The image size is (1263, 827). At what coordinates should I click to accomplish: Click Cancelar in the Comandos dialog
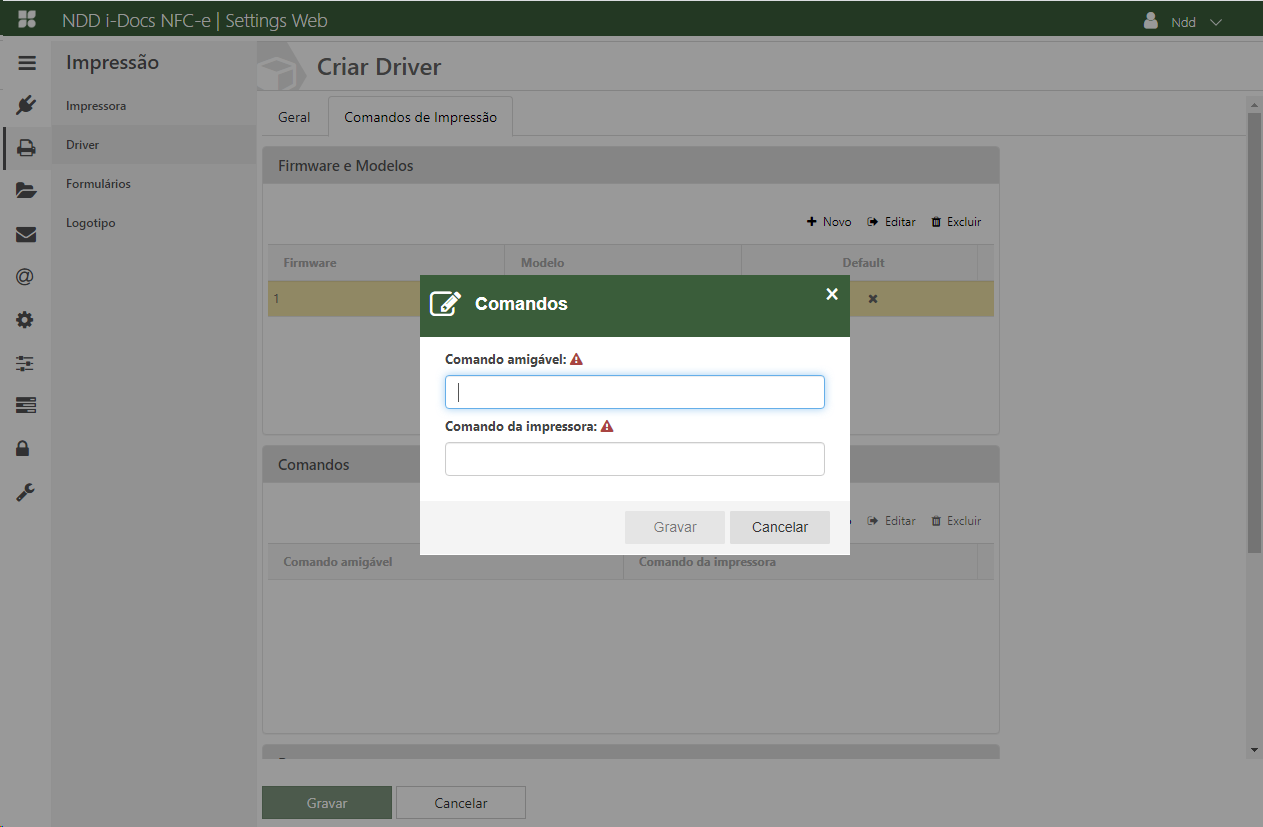pyautogui.click(x=779, y=527)
